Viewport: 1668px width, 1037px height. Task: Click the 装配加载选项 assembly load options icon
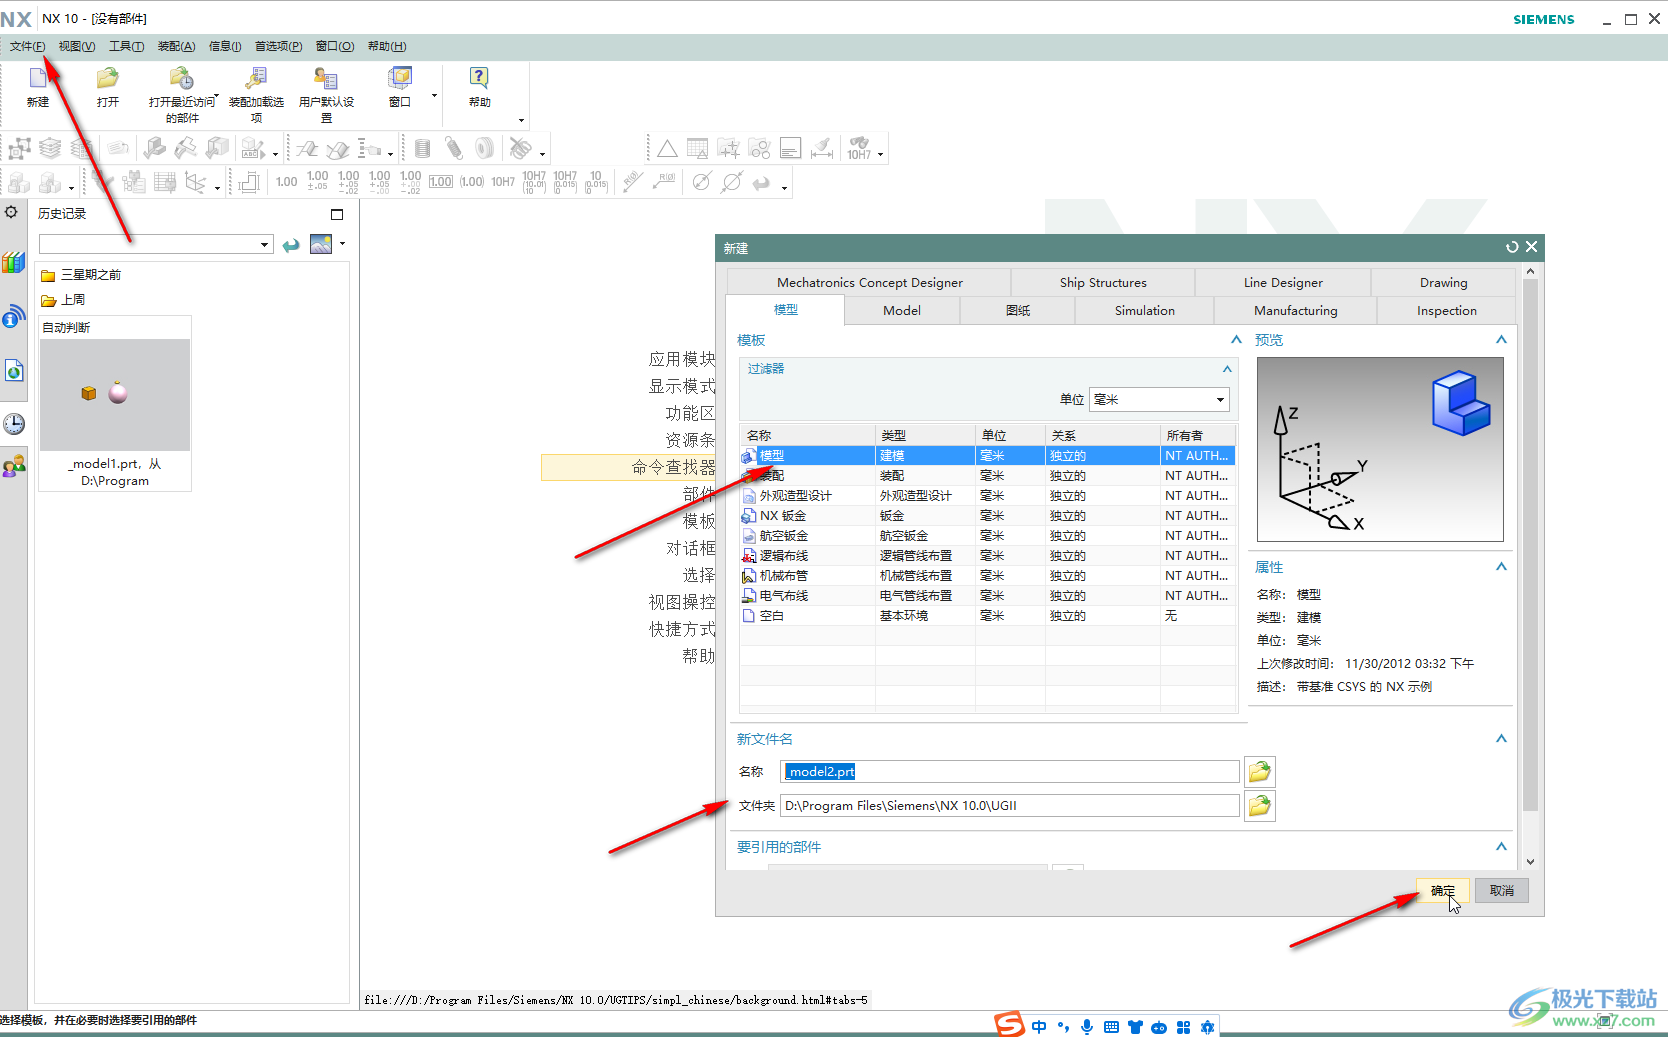coord(256,78)
